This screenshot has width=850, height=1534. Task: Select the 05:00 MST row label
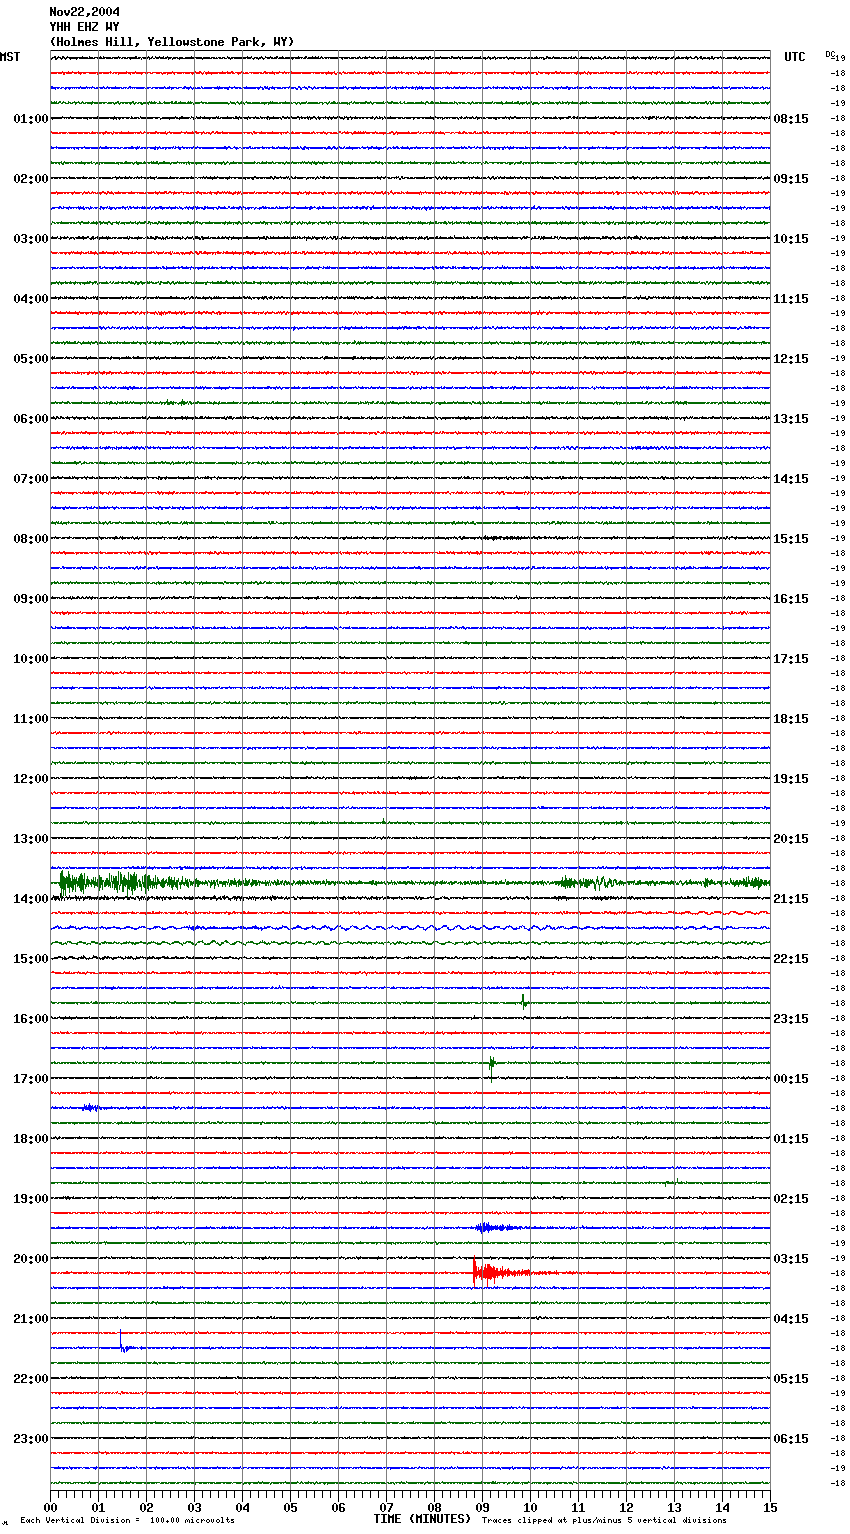point(30,359)
